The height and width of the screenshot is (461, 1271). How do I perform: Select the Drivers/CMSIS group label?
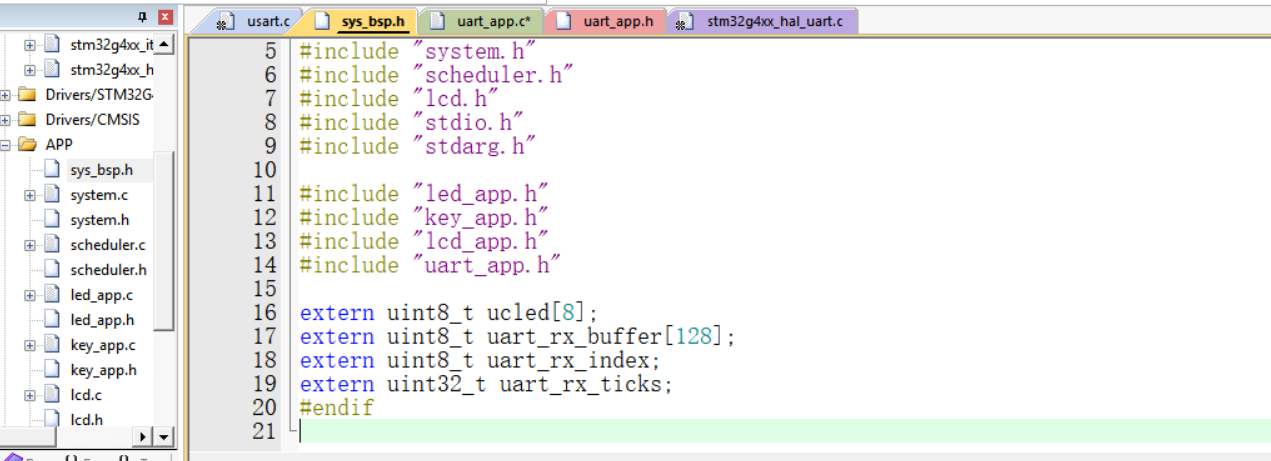click(93, 120)
